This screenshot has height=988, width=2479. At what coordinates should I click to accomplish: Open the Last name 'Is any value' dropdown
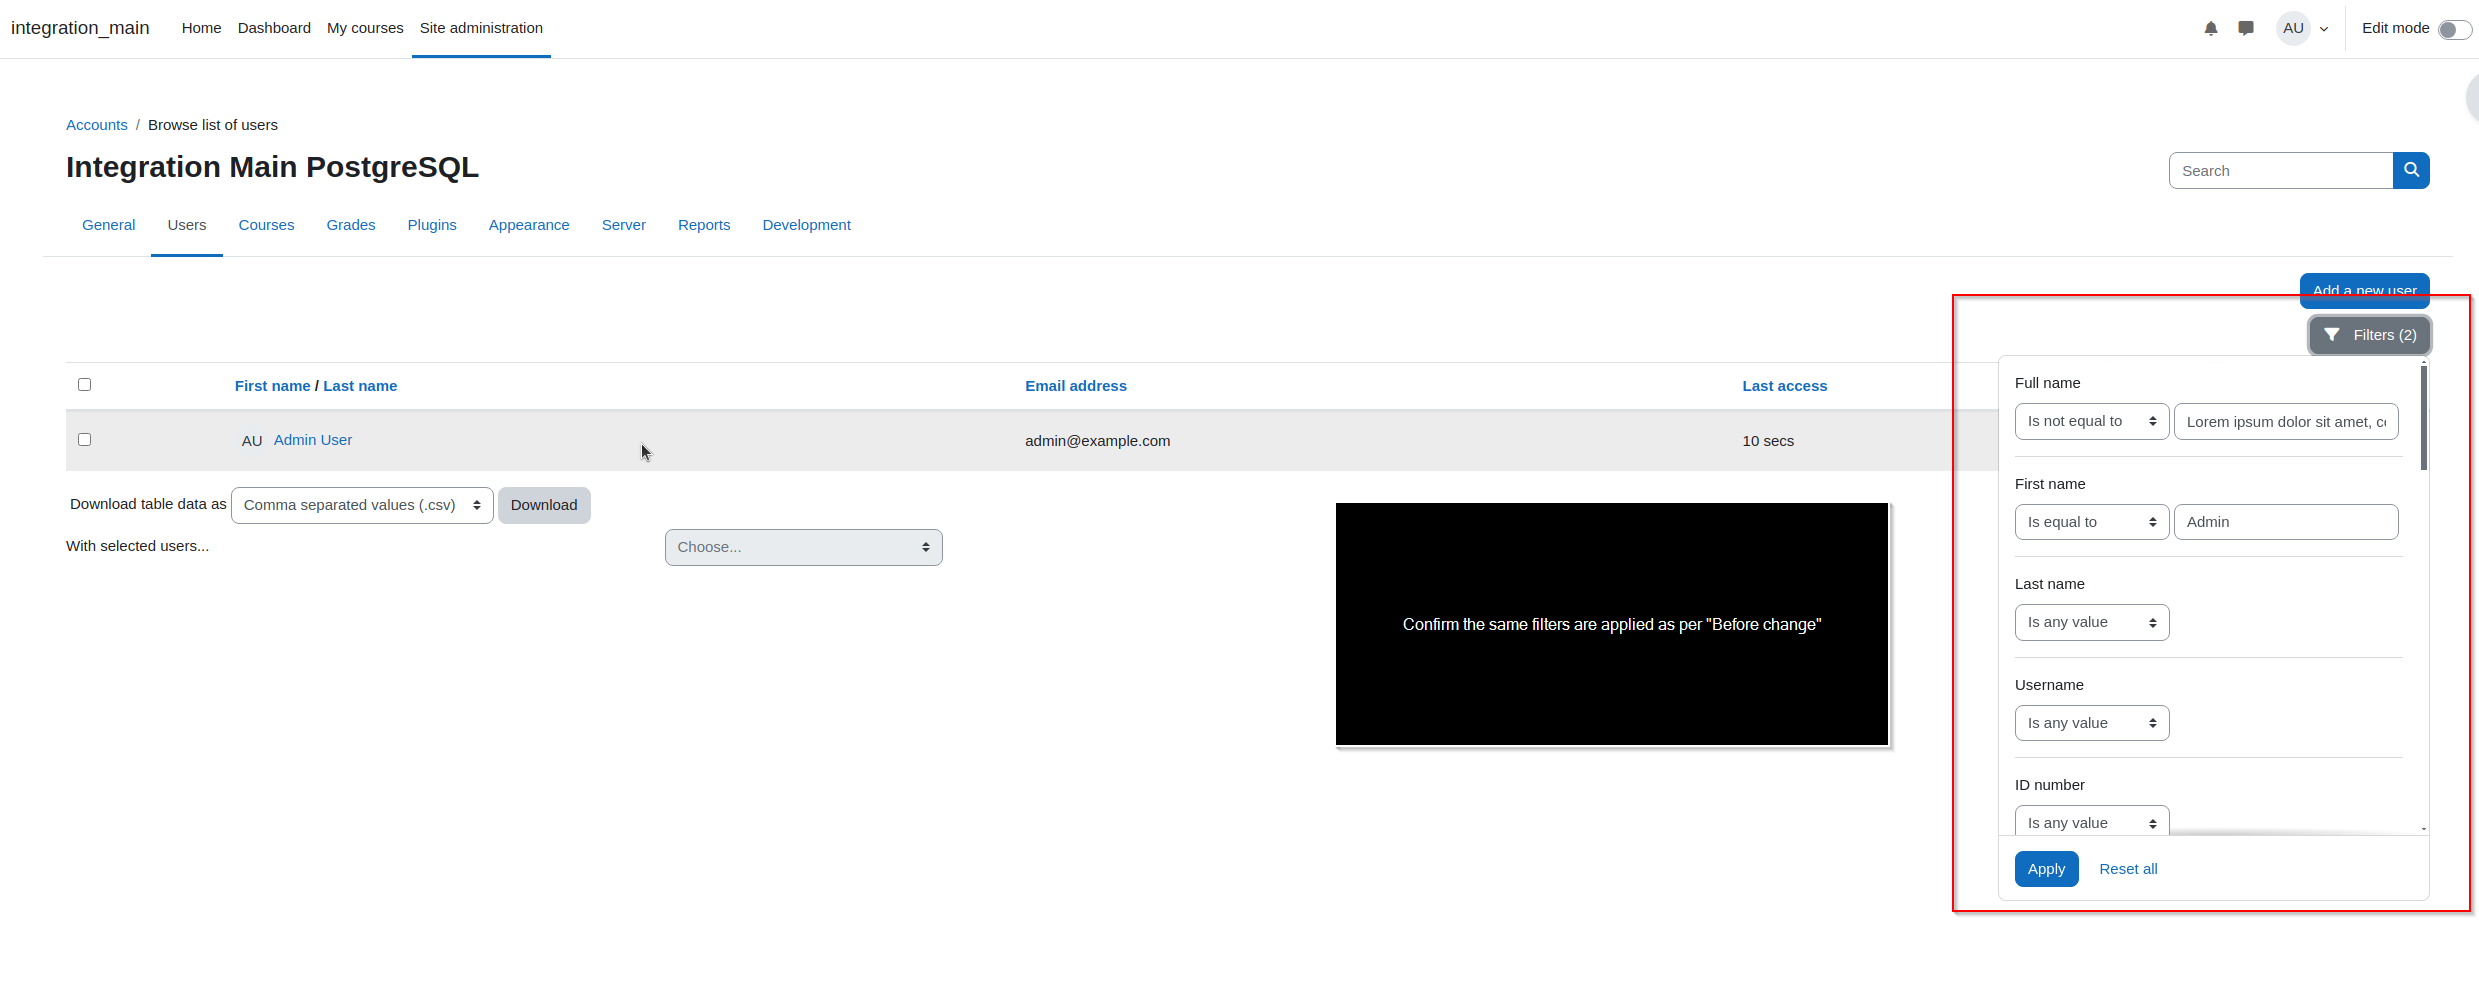pos(2092,622)
